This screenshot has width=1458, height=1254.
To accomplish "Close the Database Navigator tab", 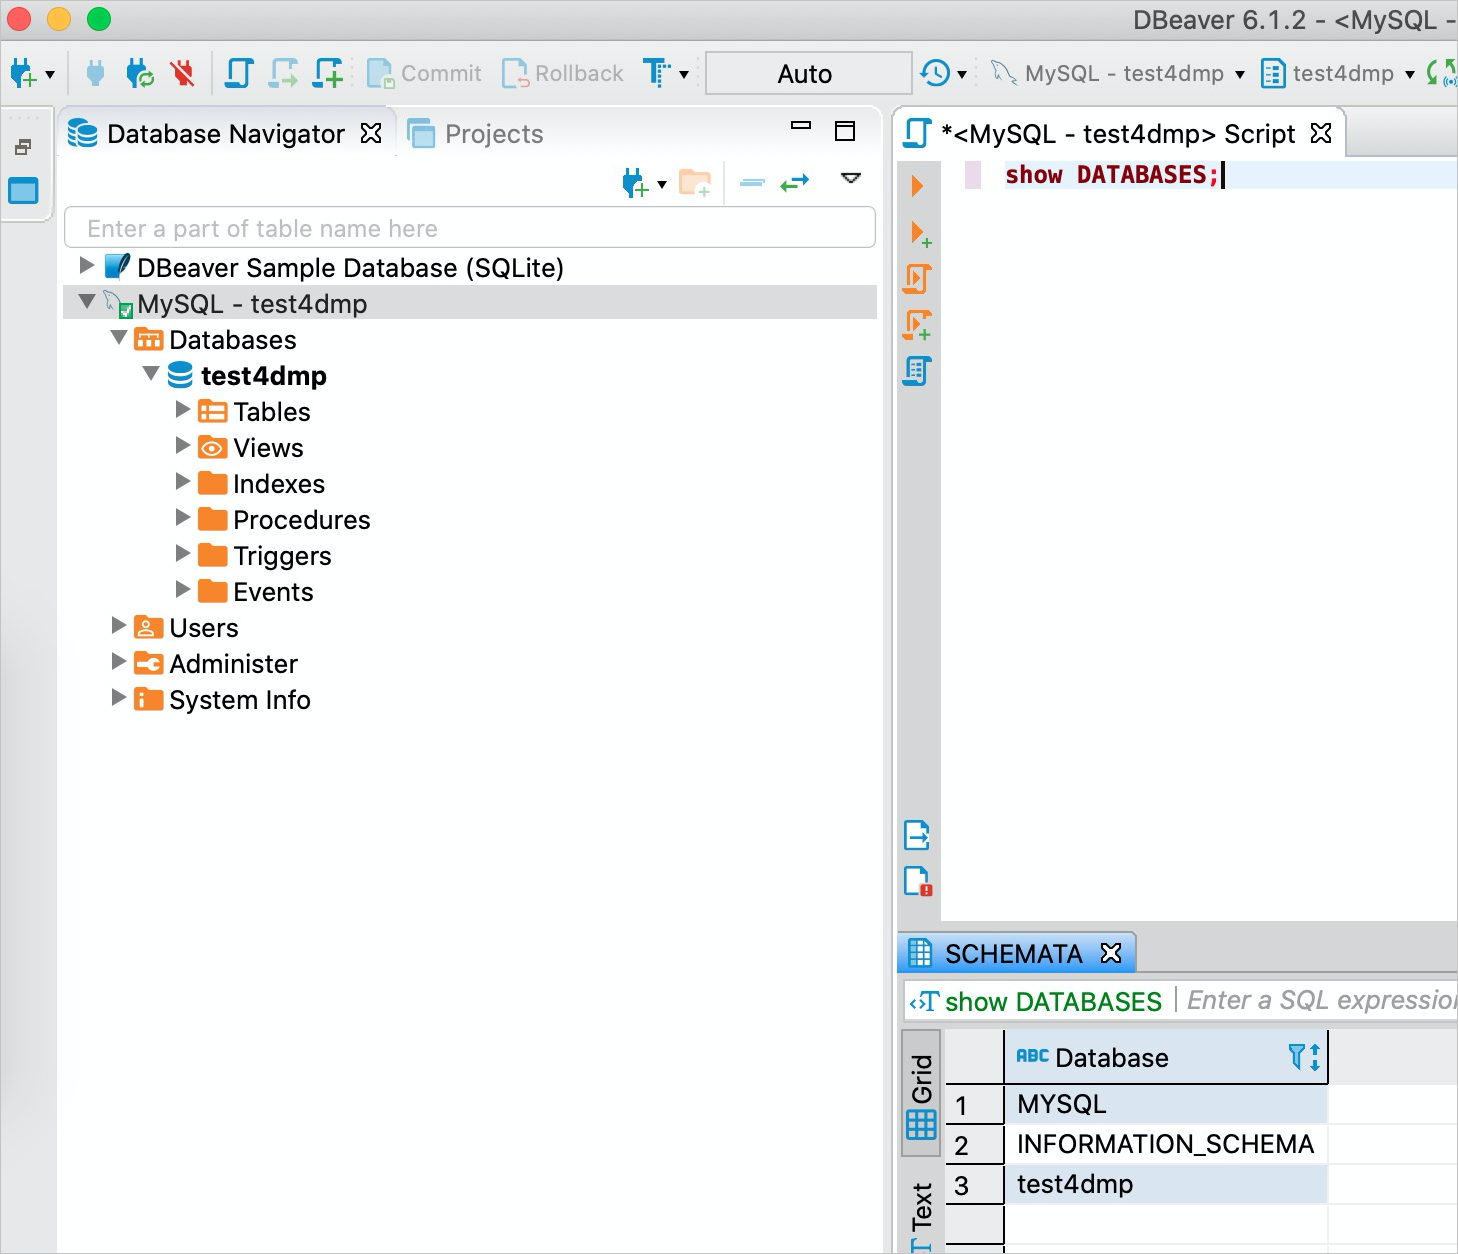I will 371,133.
